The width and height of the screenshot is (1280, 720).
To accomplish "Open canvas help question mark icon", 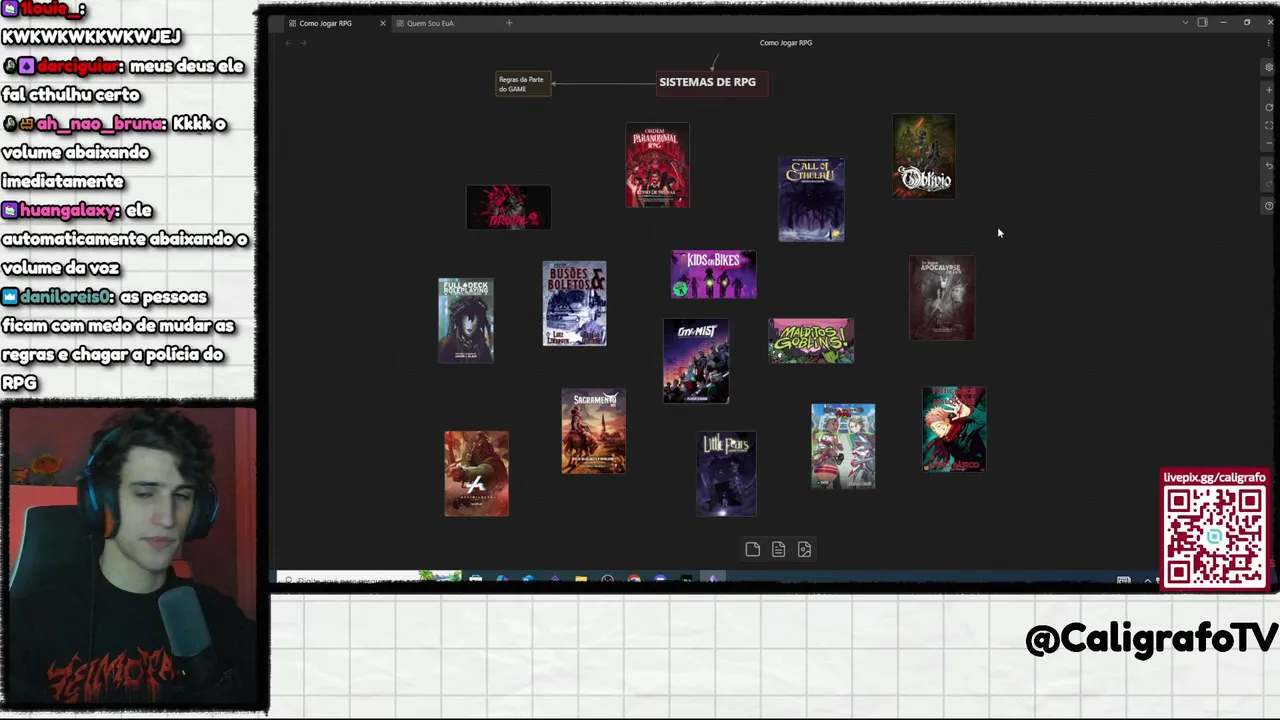I will pos(1269,205).
